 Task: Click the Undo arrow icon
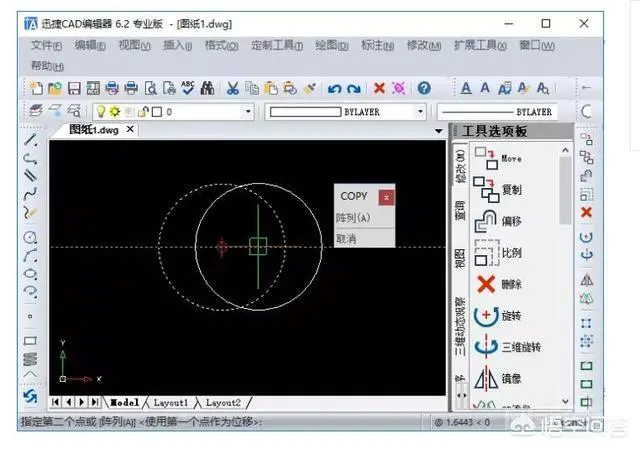334,88
